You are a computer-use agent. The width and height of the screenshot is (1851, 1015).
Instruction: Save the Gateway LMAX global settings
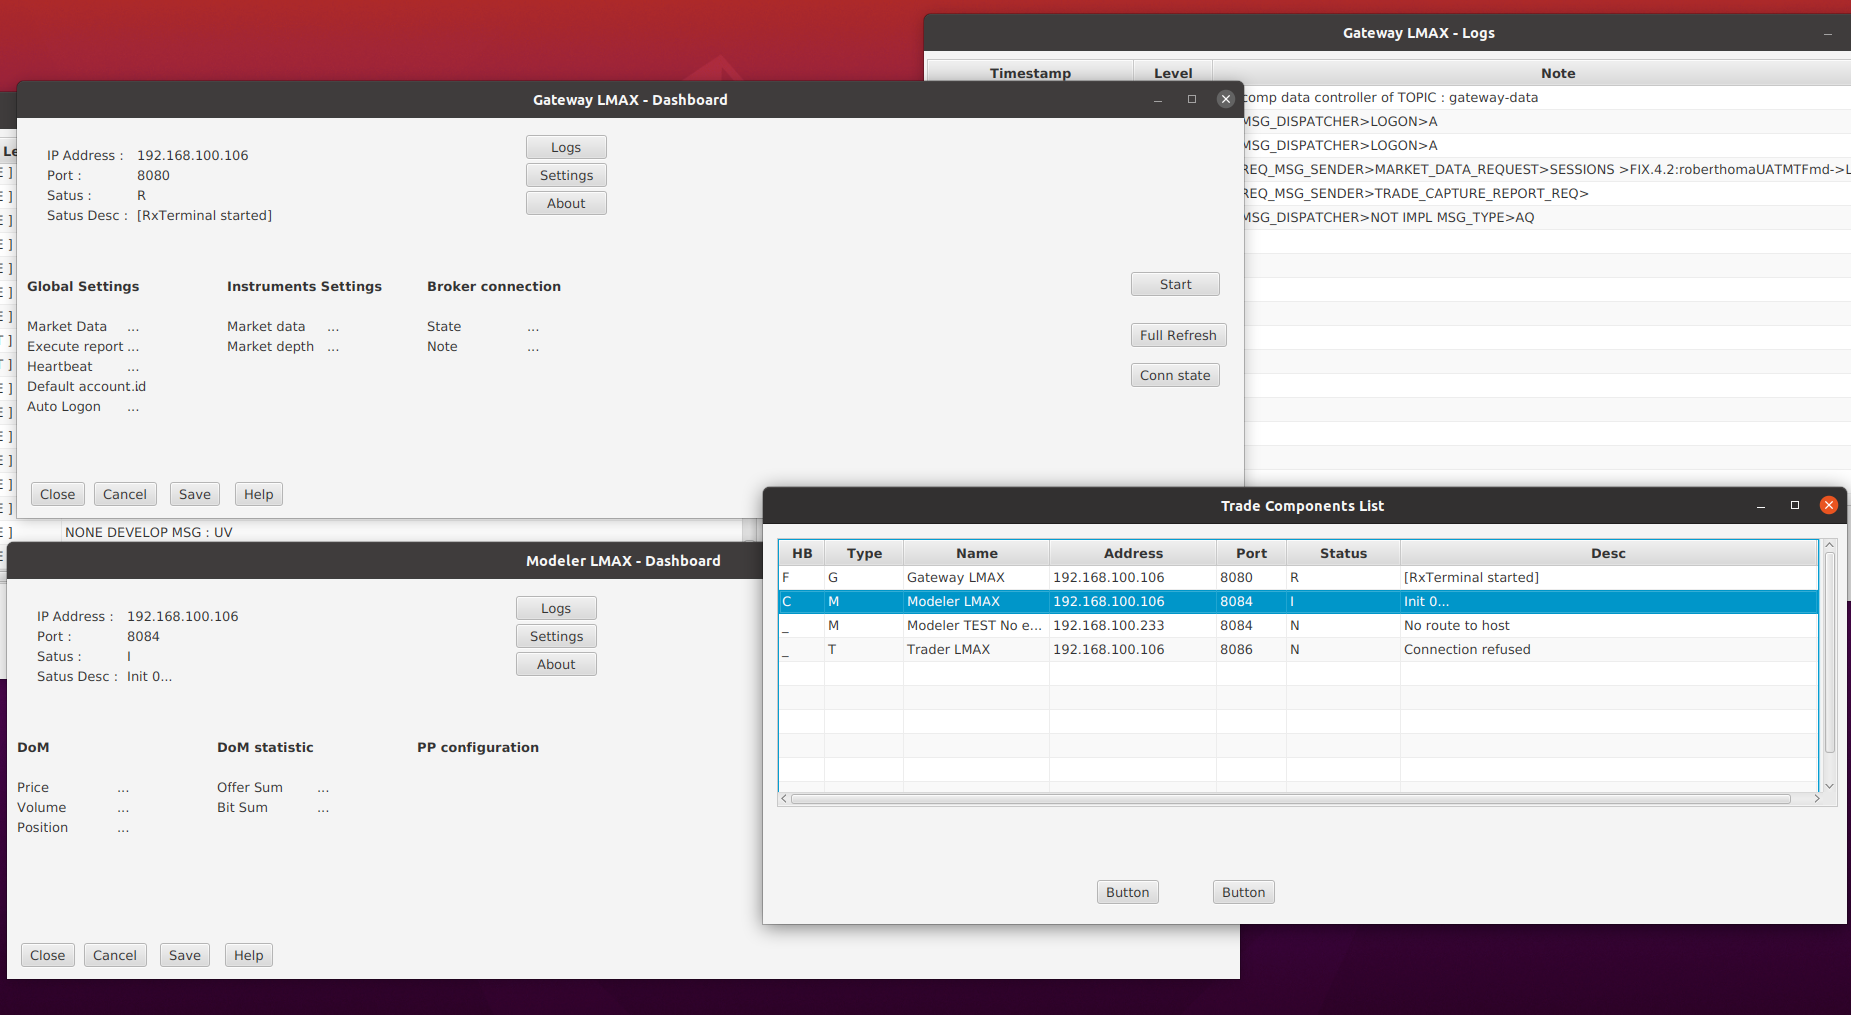pyautogui.click(x=194, y=493)
